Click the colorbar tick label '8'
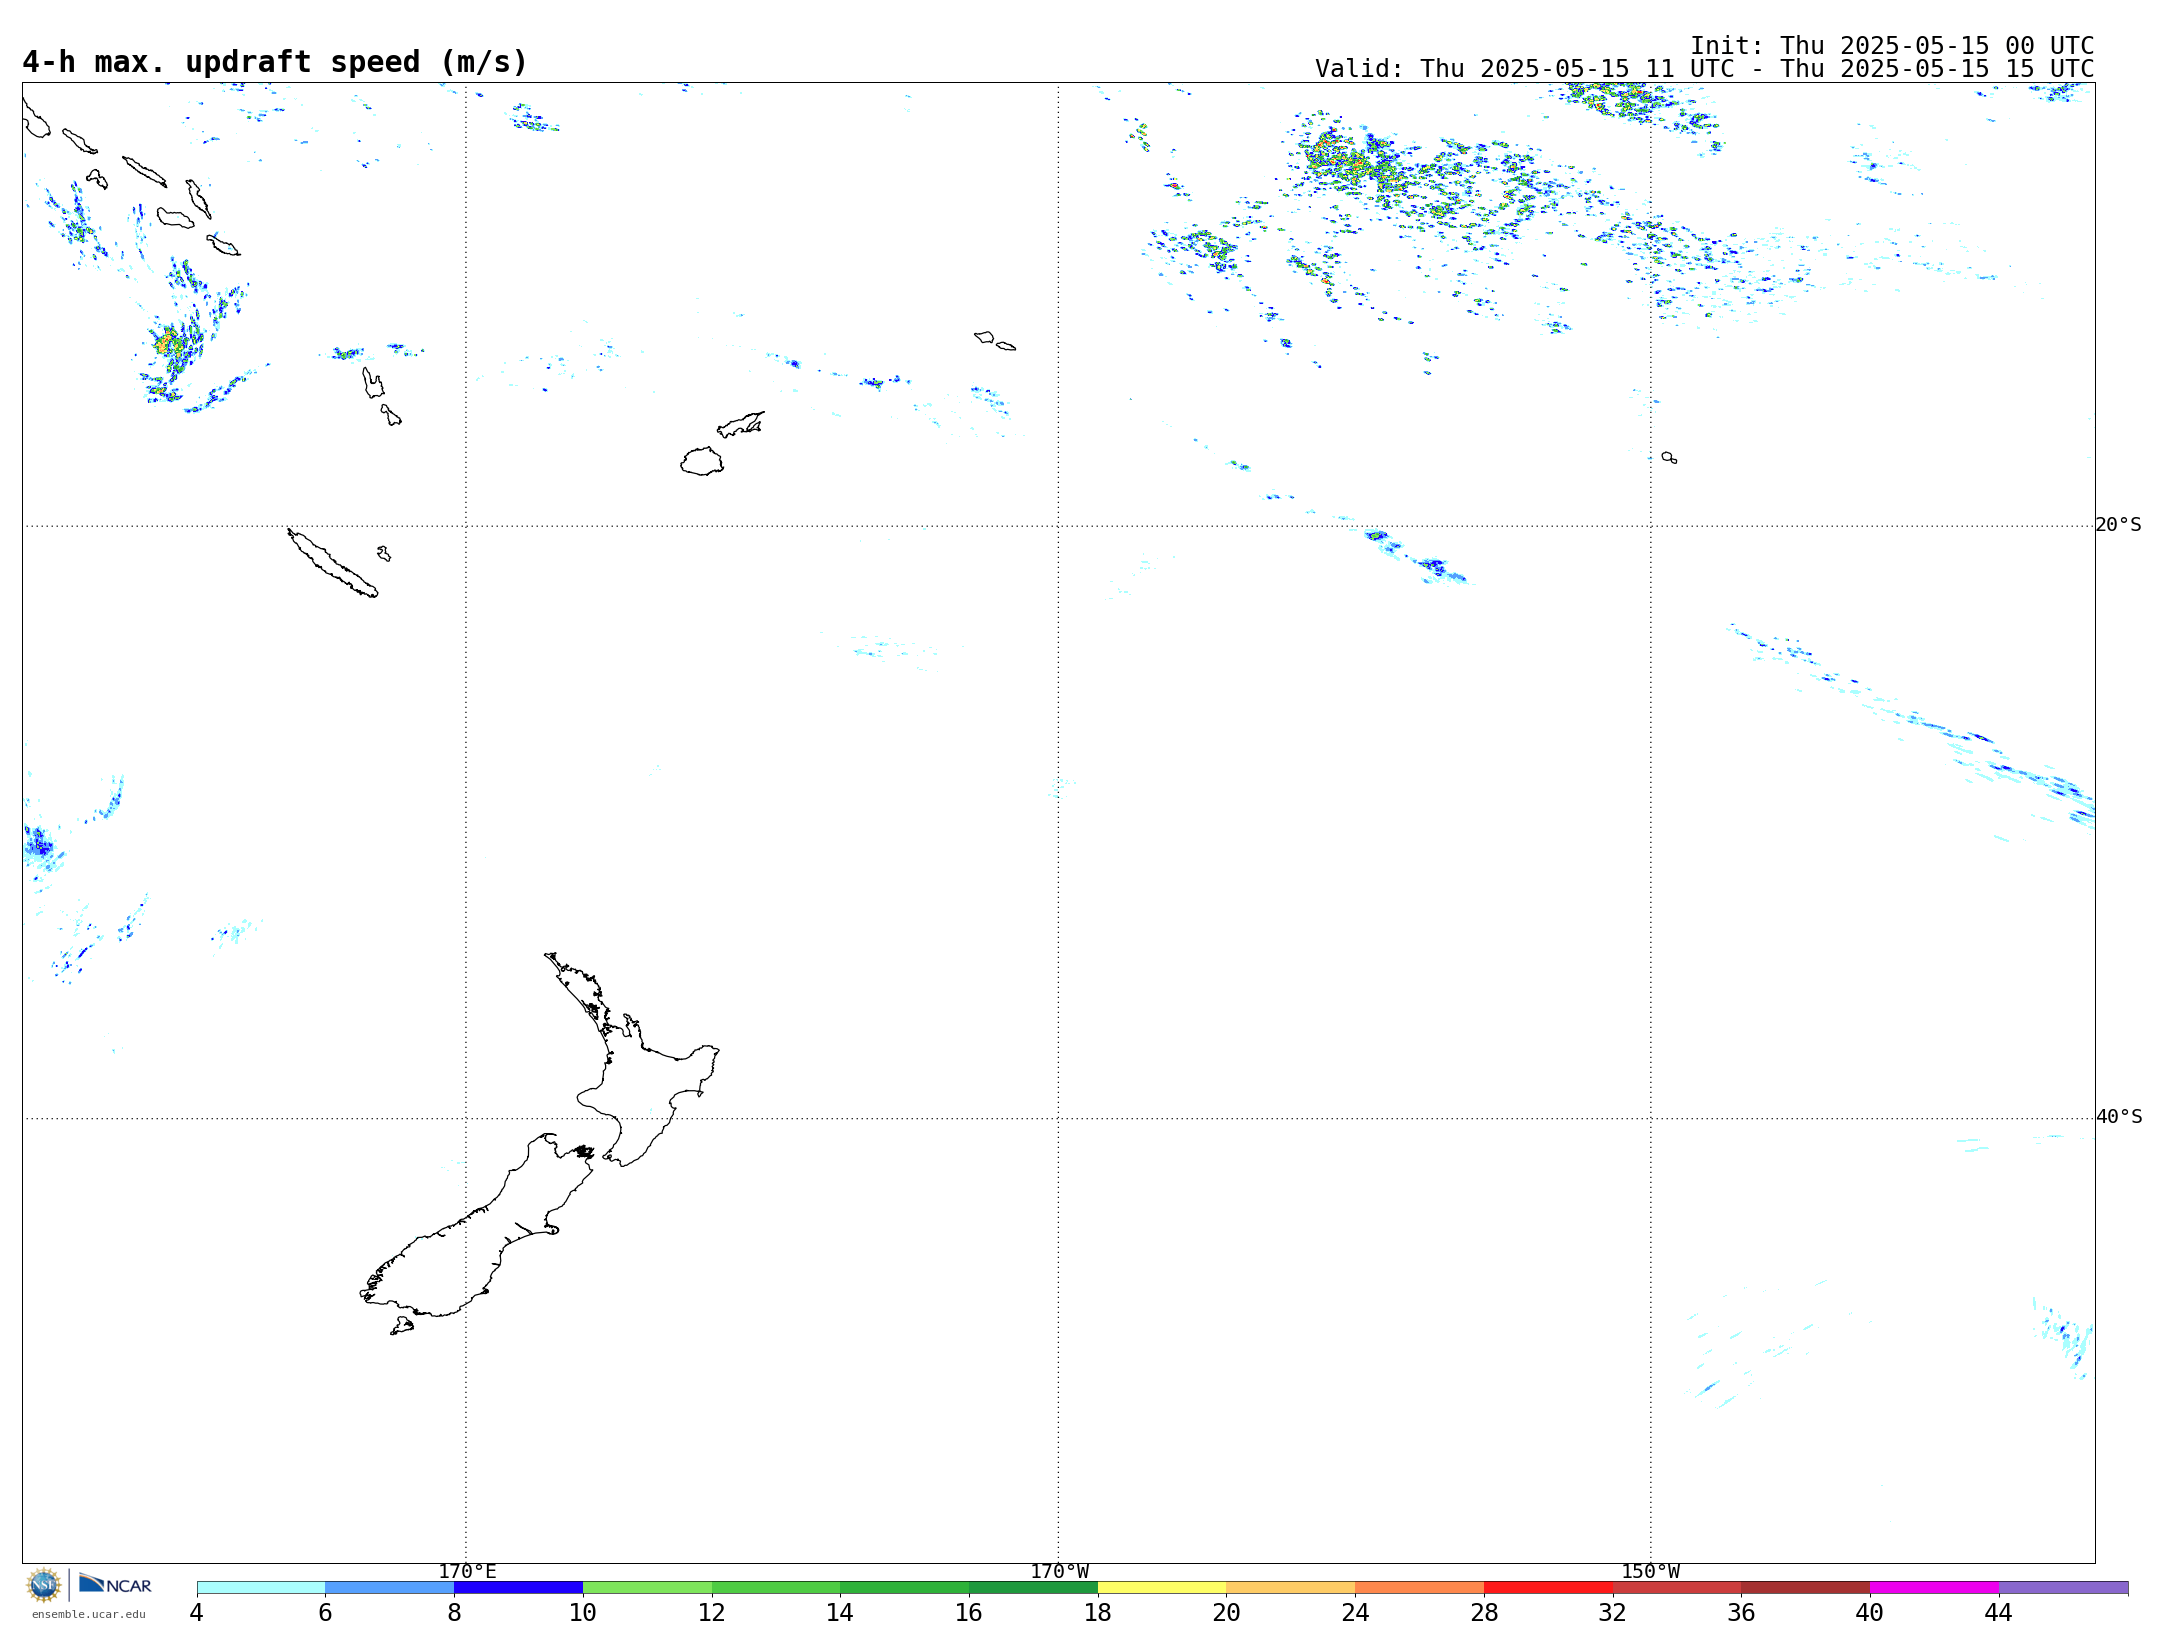The height and width of the screenshot is (1626, 2160). coord(454,1612)
